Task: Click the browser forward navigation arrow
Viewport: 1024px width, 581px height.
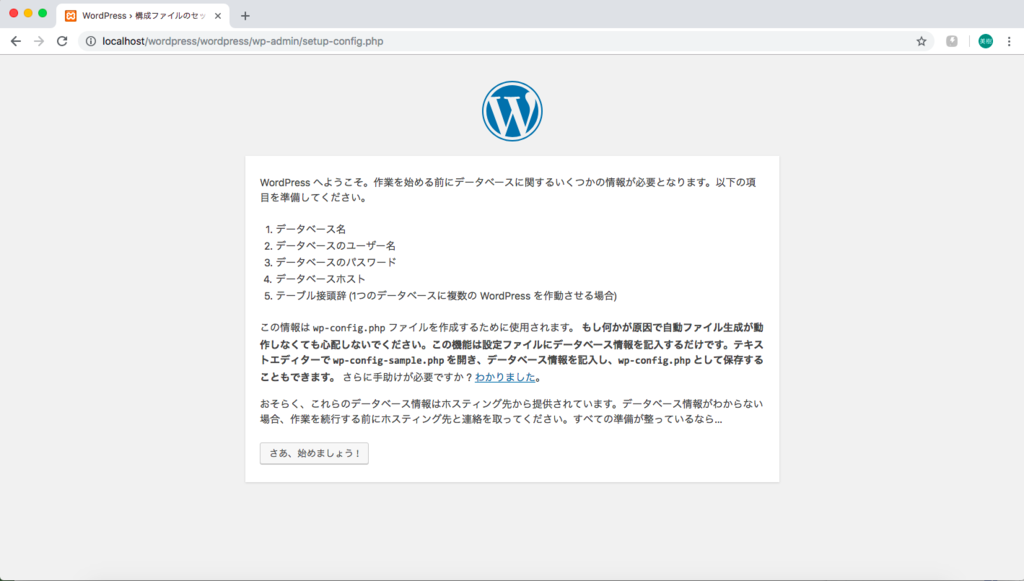Action: 39,41
